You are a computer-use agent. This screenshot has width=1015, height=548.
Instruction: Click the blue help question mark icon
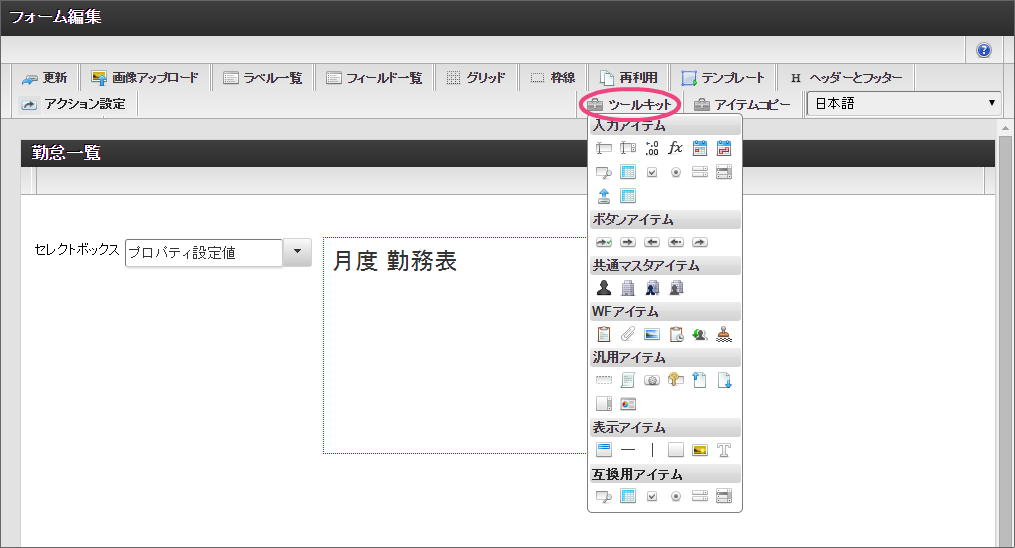point(983,50)
